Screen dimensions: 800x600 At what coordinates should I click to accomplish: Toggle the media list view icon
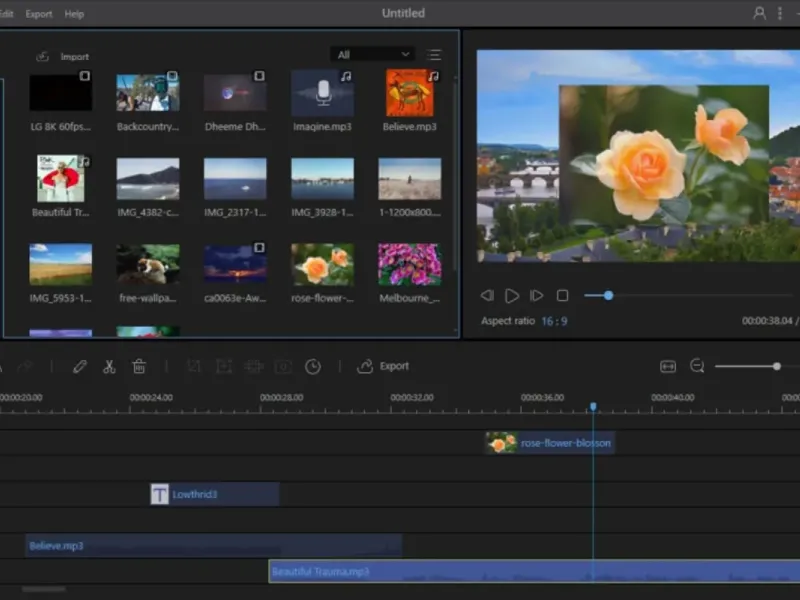(434, 55)
